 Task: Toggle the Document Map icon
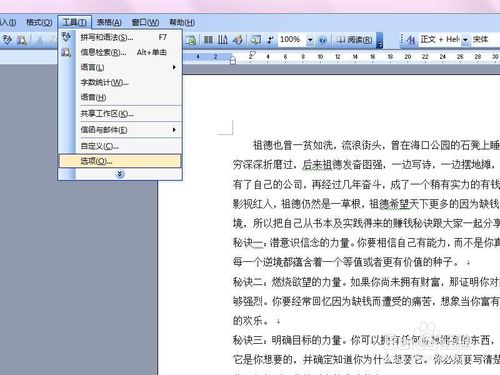[256, 40]
